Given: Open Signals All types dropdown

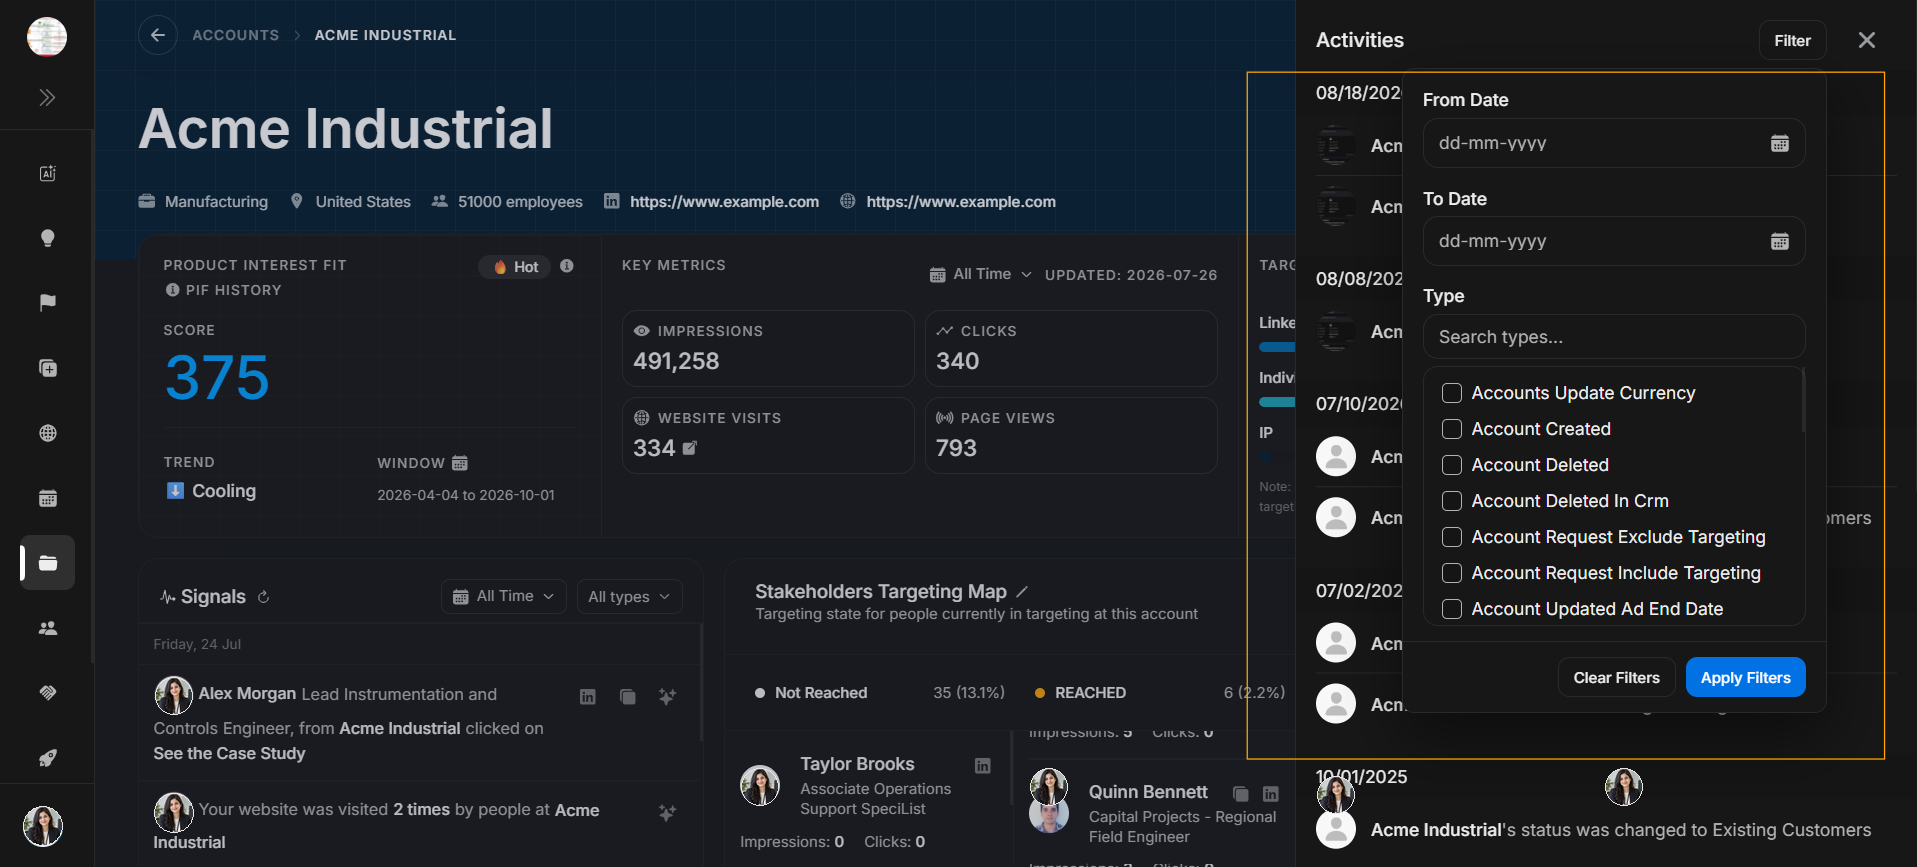Looking at the screenshot, I should click(x=630, y=596).
